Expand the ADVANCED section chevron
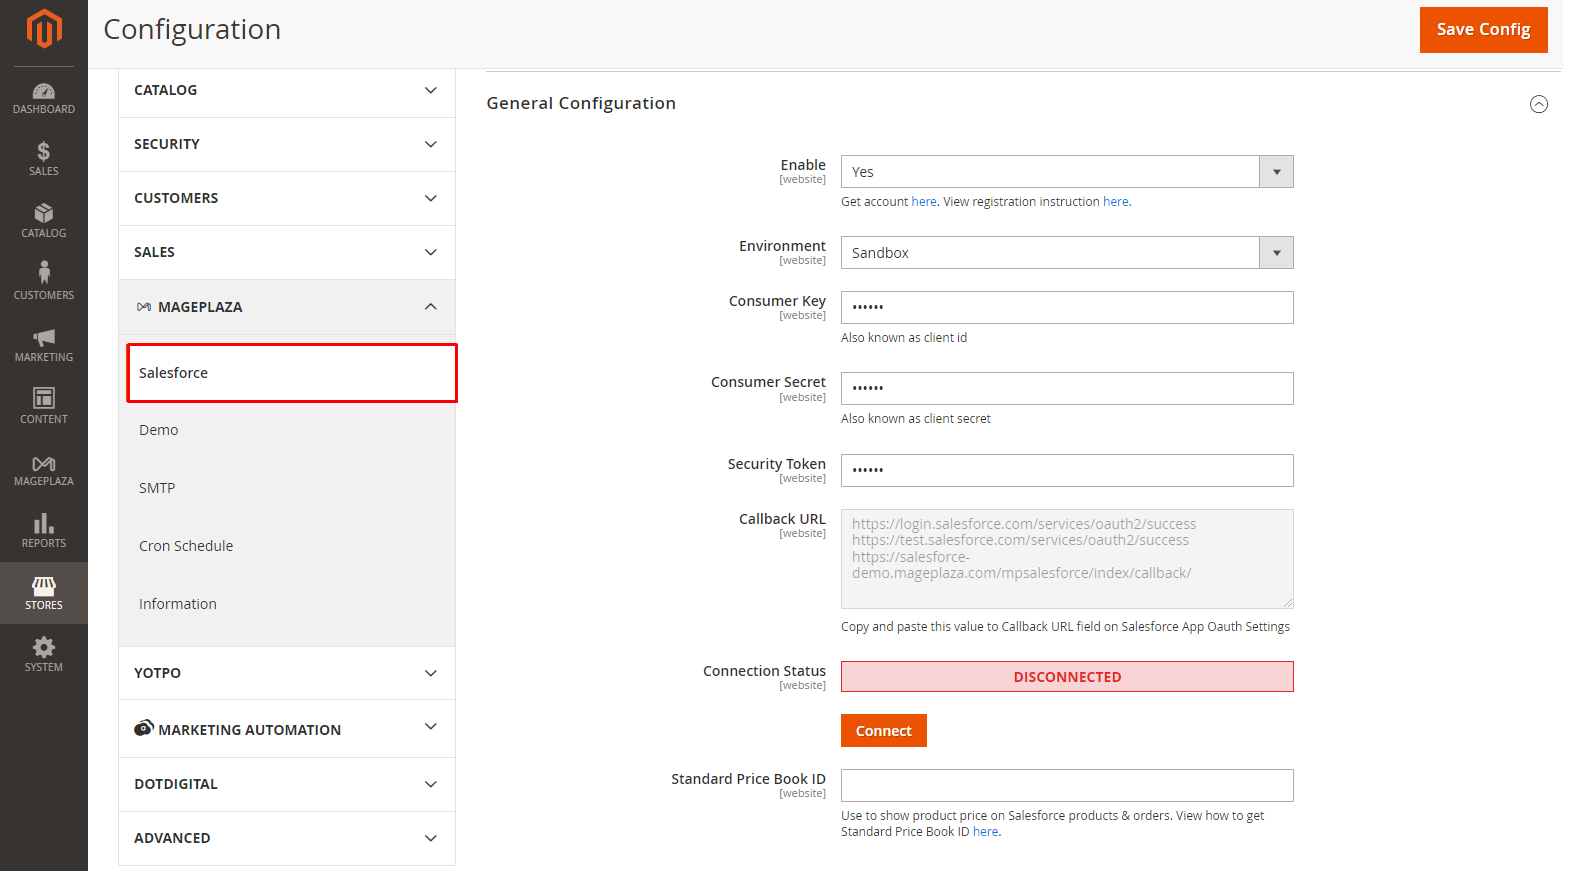 431,838
